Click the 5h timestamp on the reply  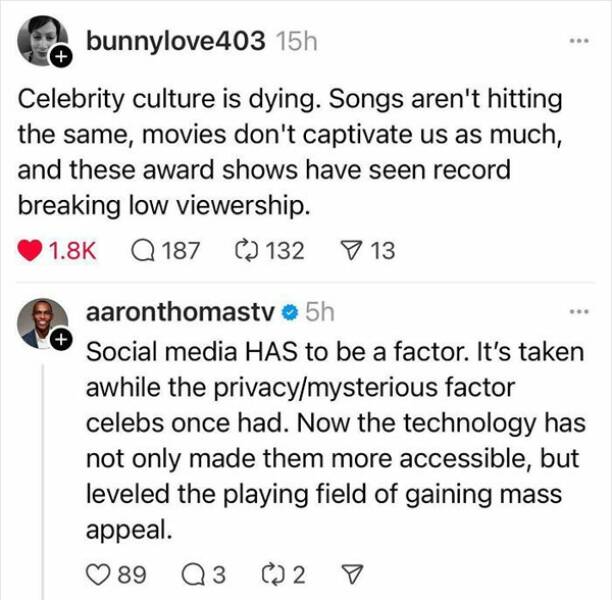point(320,312)
